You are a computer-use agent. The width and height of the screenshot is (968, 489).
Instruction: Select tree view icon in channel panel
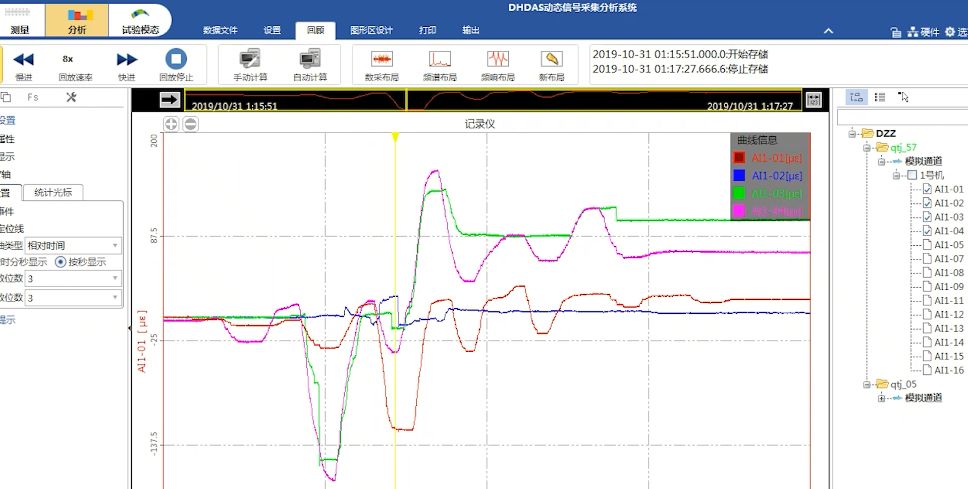pos(856,97)
